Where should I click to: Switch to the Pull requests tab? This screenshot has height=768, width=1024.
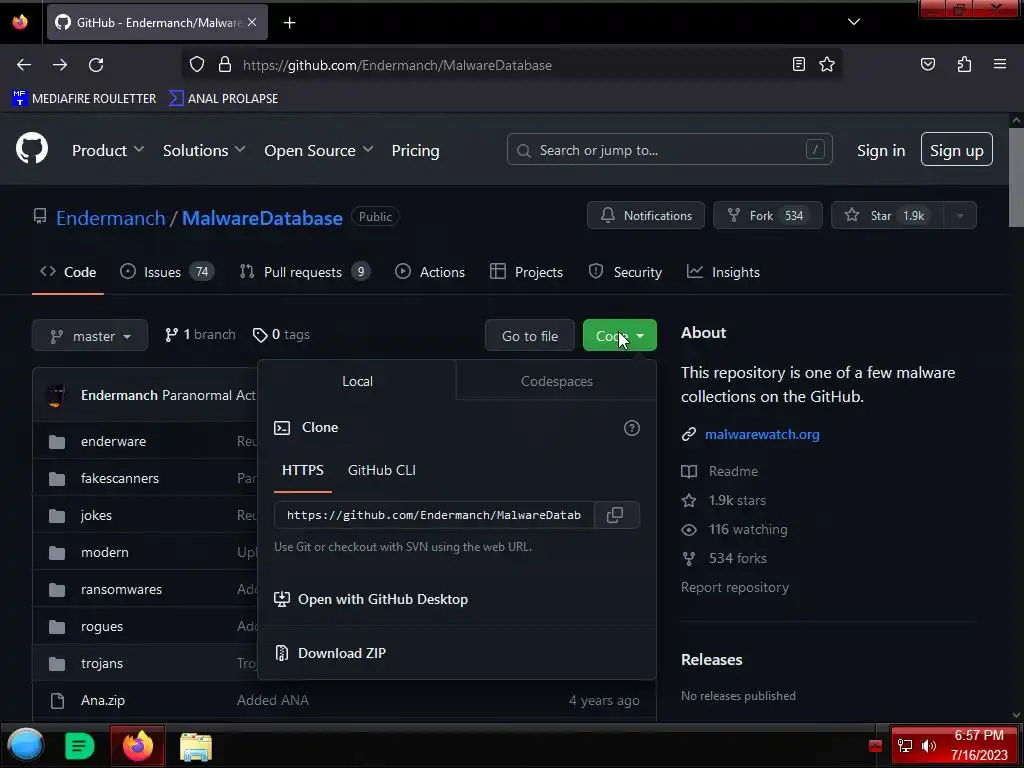coord(304,272)
